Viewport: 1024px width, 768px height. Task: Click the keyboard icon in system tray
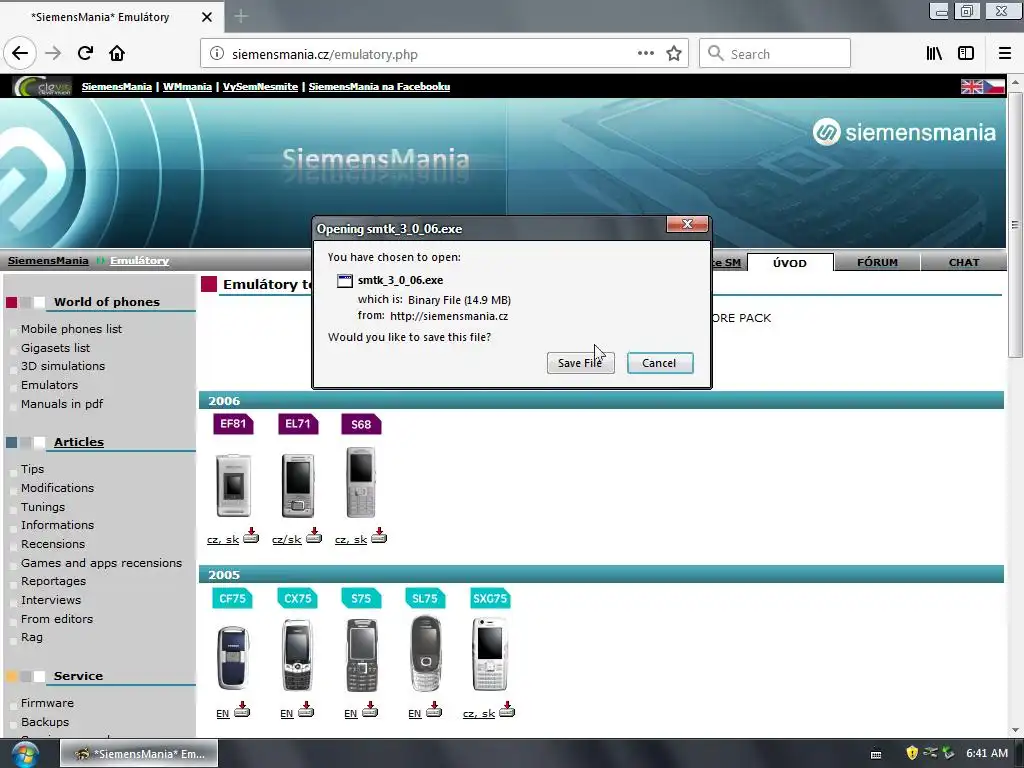tap(876, 754)
